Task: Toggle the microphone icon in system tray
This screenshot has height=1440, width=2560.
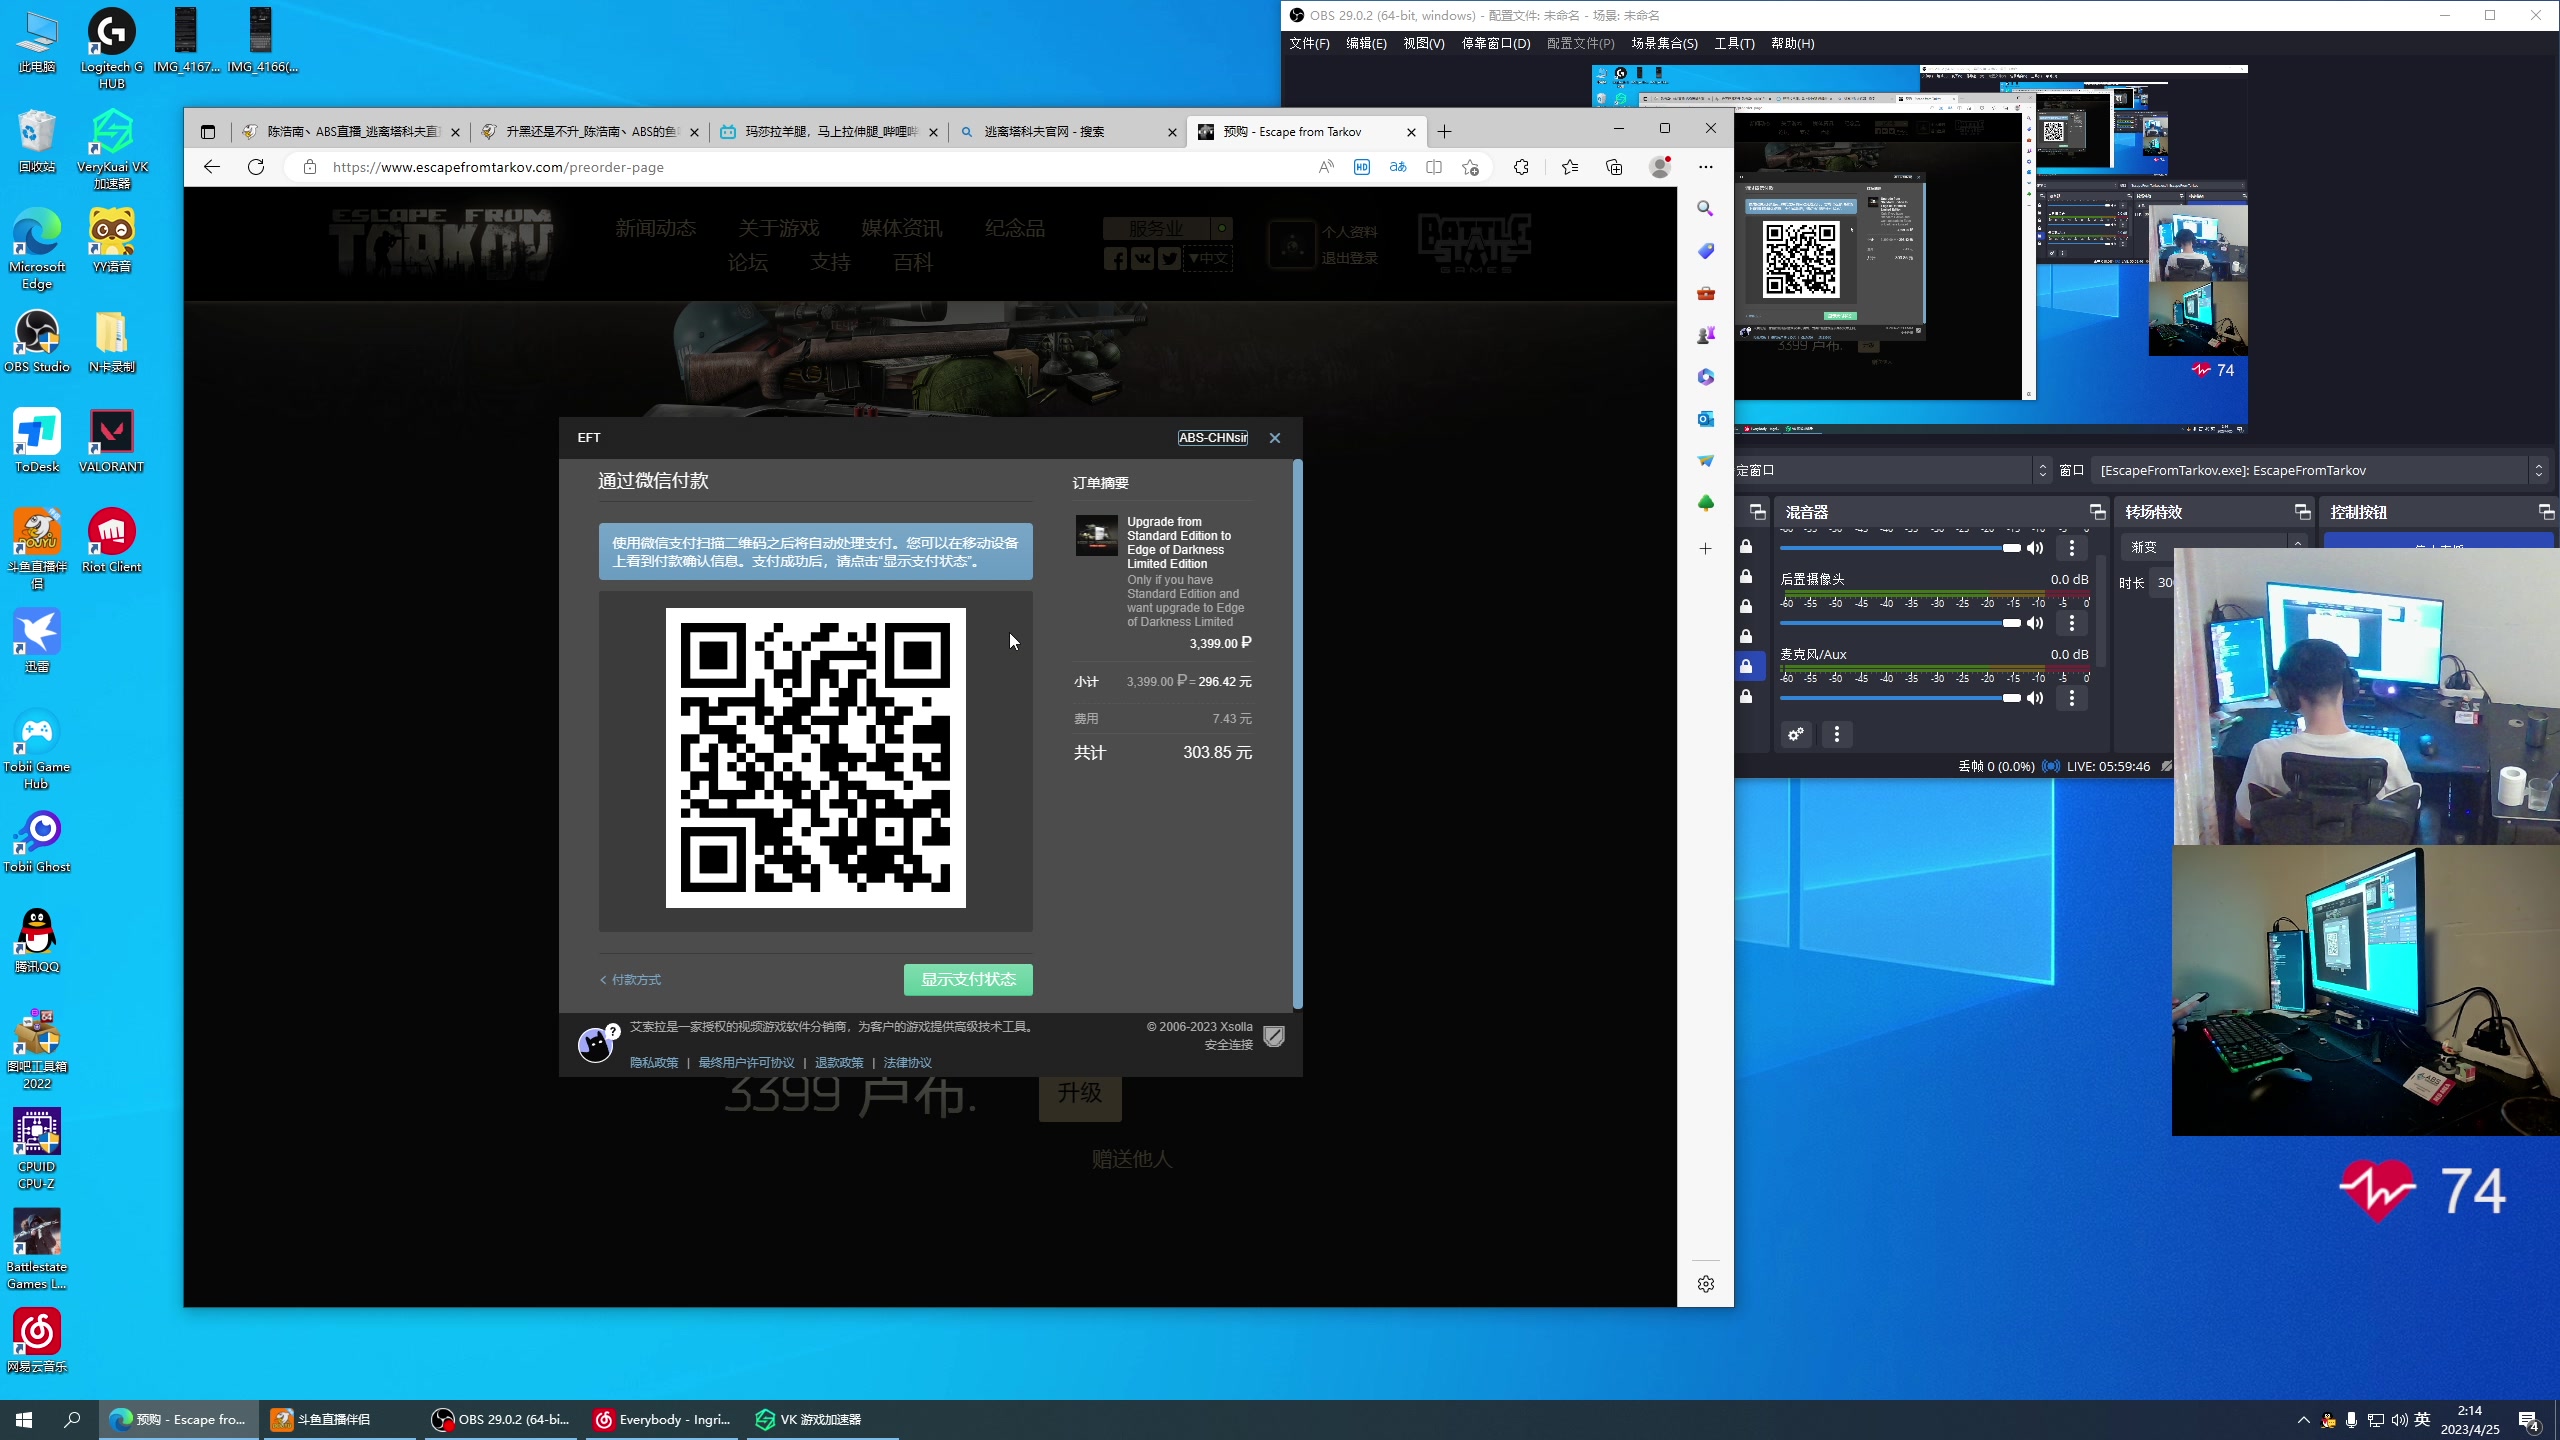Action: (2351, 1420)
